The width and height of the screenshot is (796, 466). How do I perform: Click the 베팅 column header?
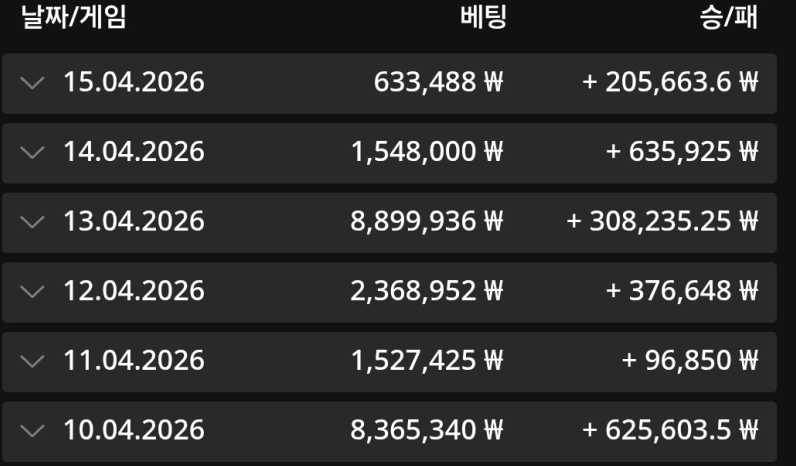(x=483, y=17)
